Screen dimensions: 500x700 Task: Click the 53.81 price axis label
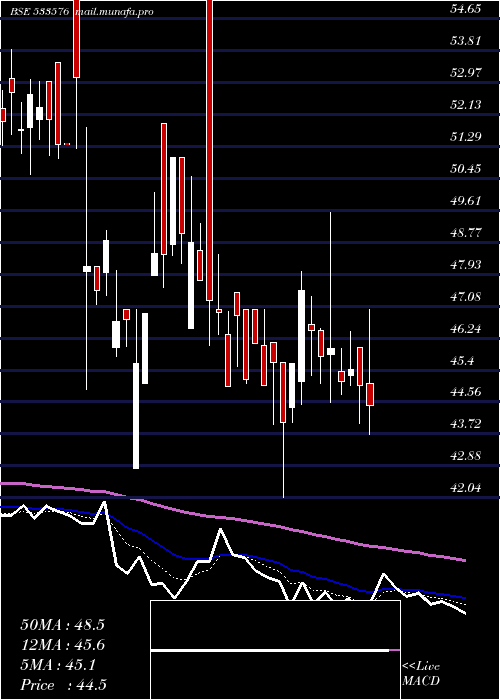[466, 41]
